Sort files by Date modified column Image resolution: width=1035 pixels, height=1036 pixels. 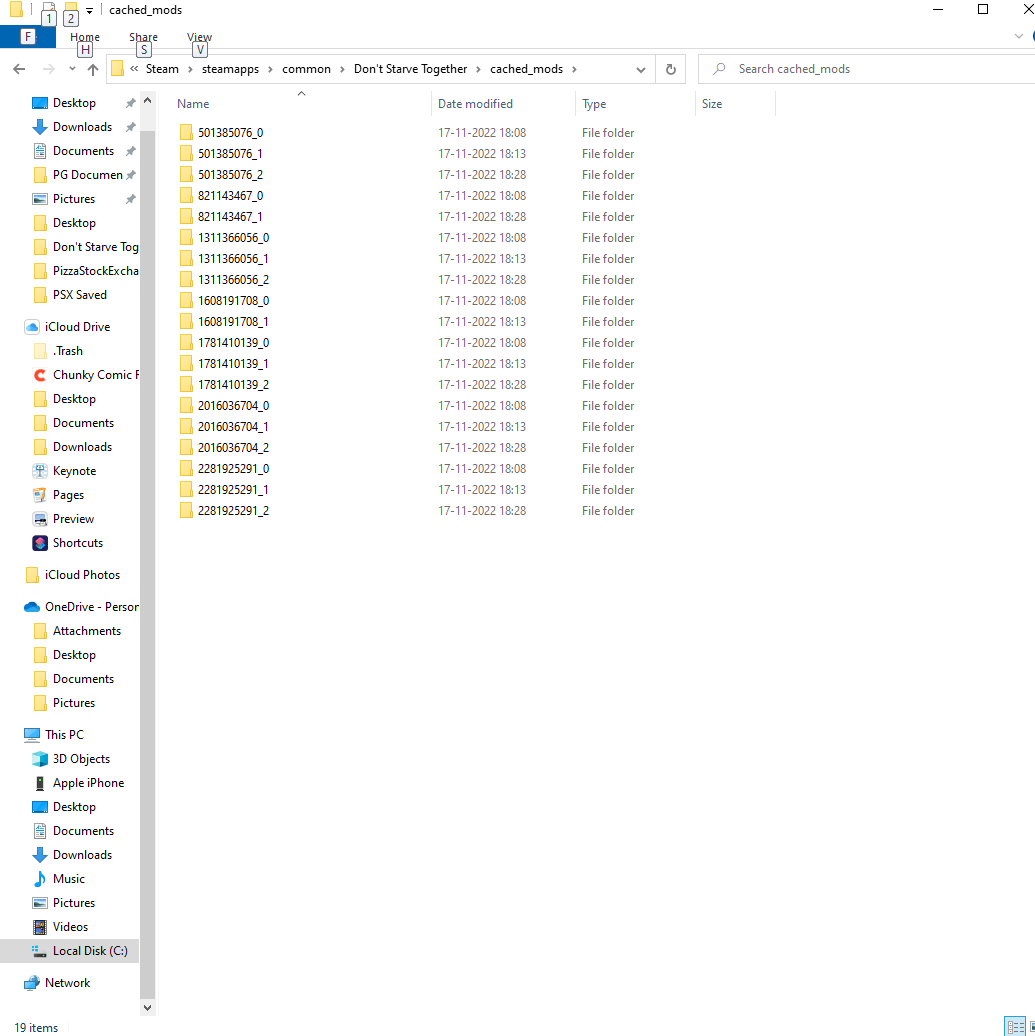(x=475, y=104)
